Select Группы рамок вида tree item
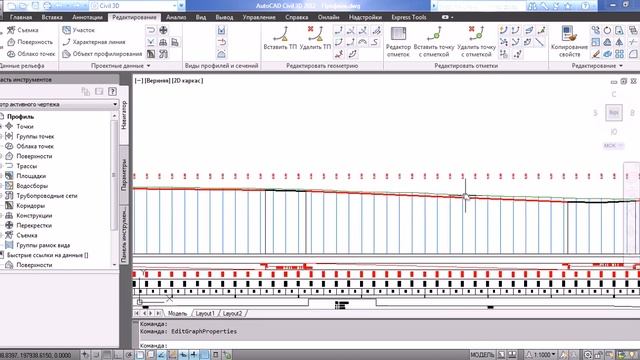Image resolution: width=640 pixels, height=360 pixels. (x=43, y=245)
